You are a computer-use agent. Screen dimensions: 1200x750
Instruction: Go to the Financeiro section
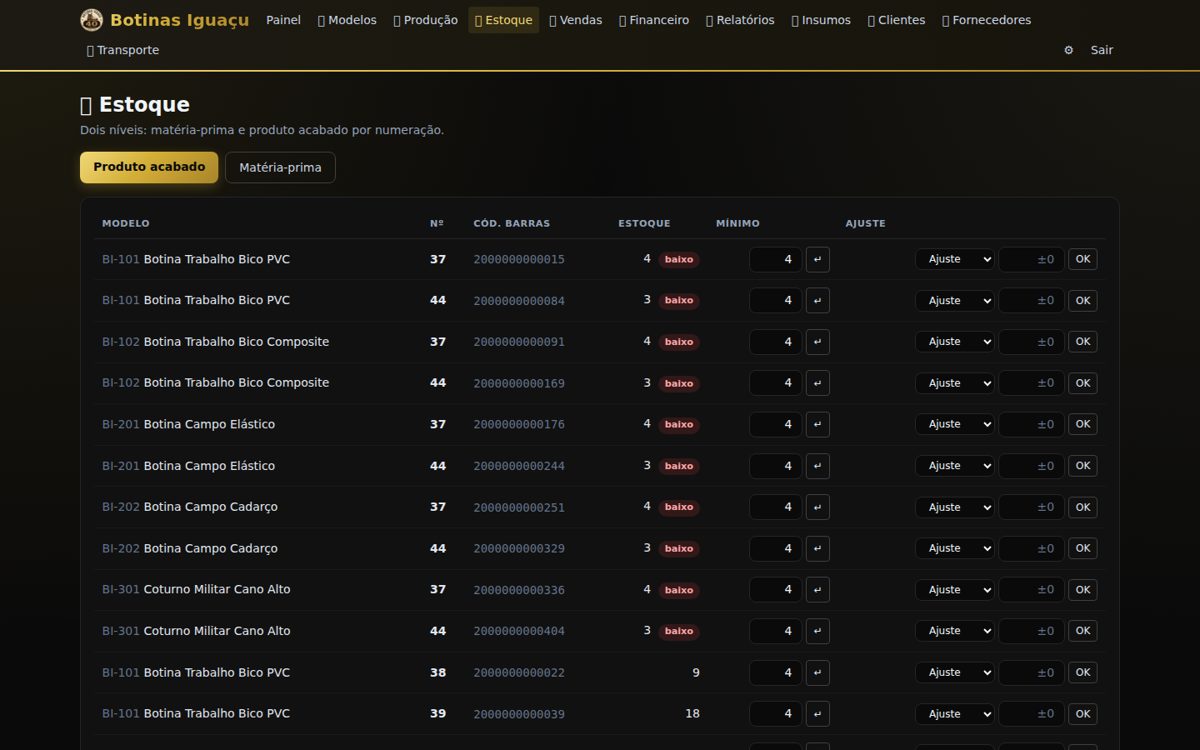654,20
